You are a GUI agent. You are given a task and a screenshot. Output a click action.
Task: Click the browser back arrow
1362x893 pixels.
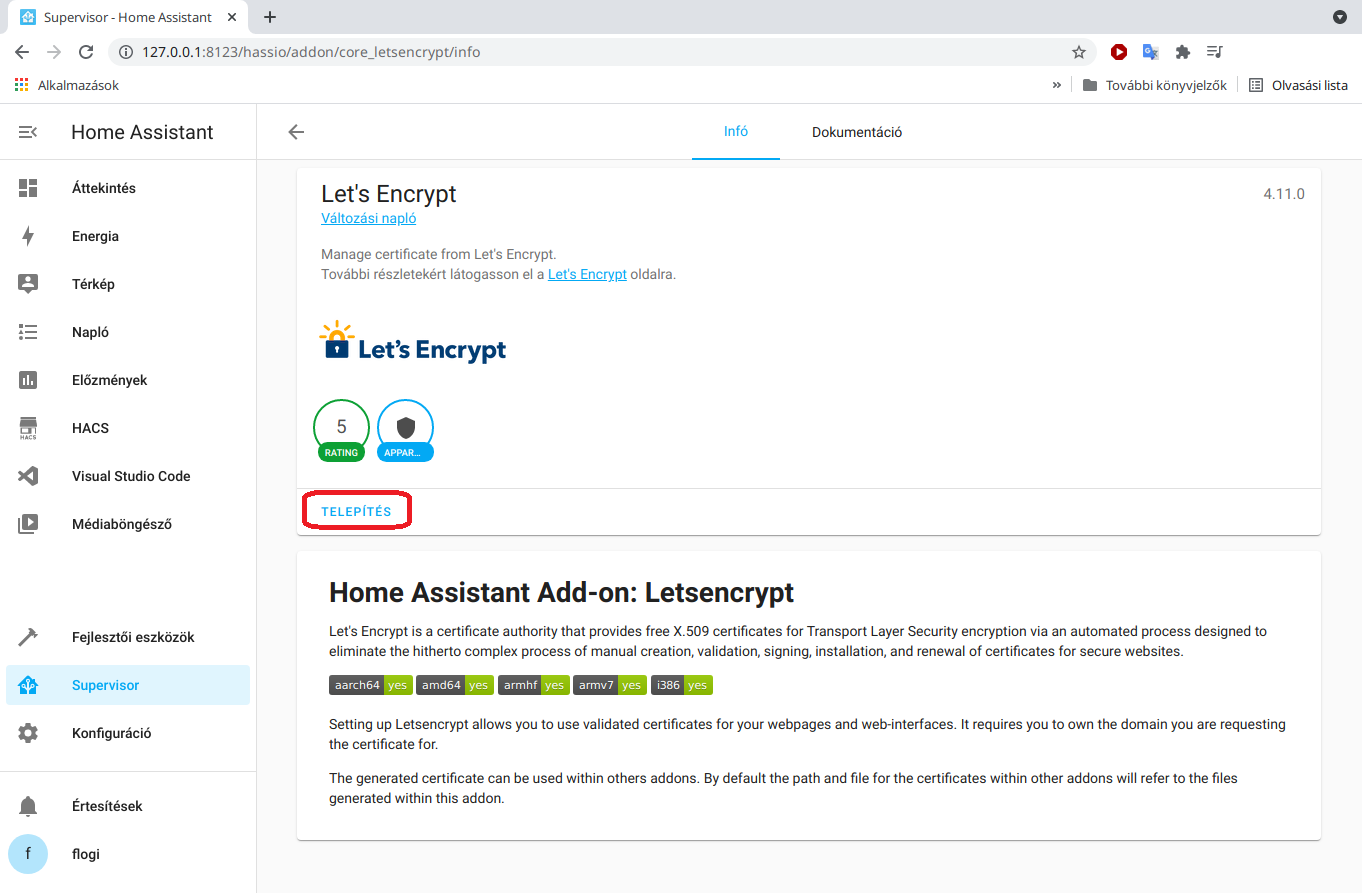point(22,52)
